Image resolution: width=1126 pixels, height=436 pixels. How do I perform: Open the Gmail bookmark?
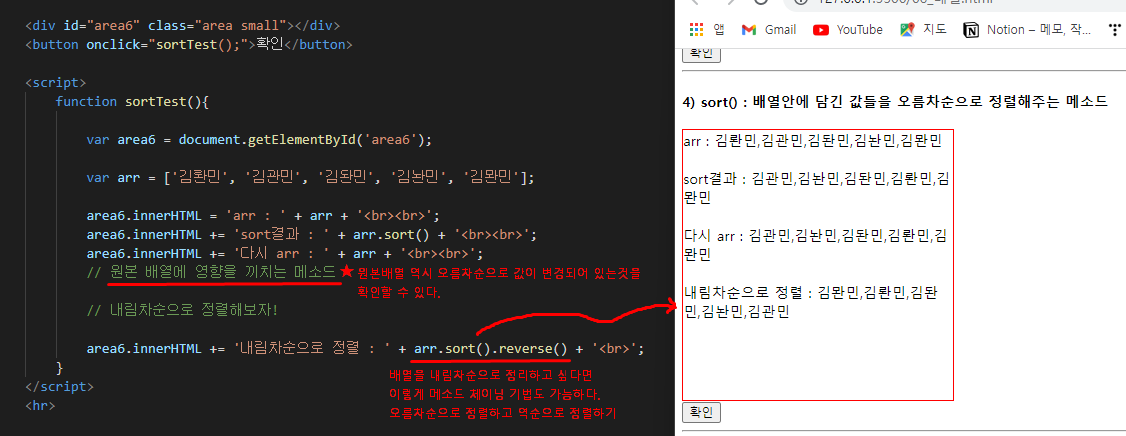click(x=768, y=29)
